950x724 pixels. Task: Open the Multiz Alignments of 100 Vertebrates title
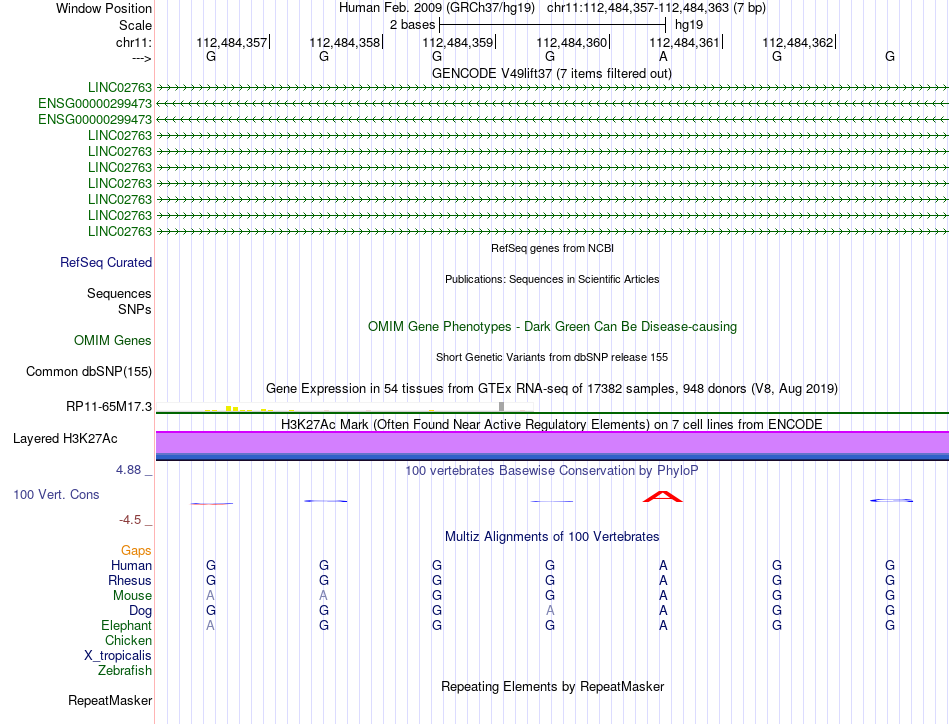click(x=552, y=537)
